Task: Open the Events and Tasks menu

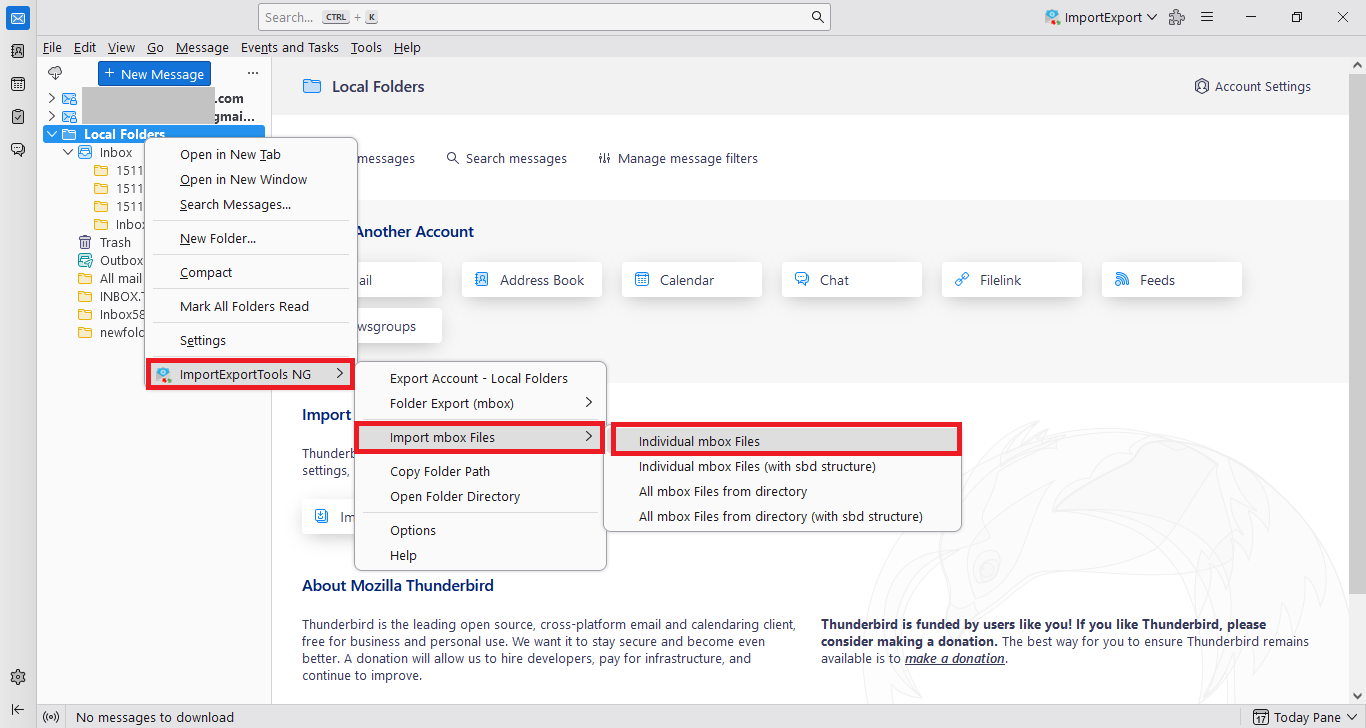Action: [x=289, y=47]
